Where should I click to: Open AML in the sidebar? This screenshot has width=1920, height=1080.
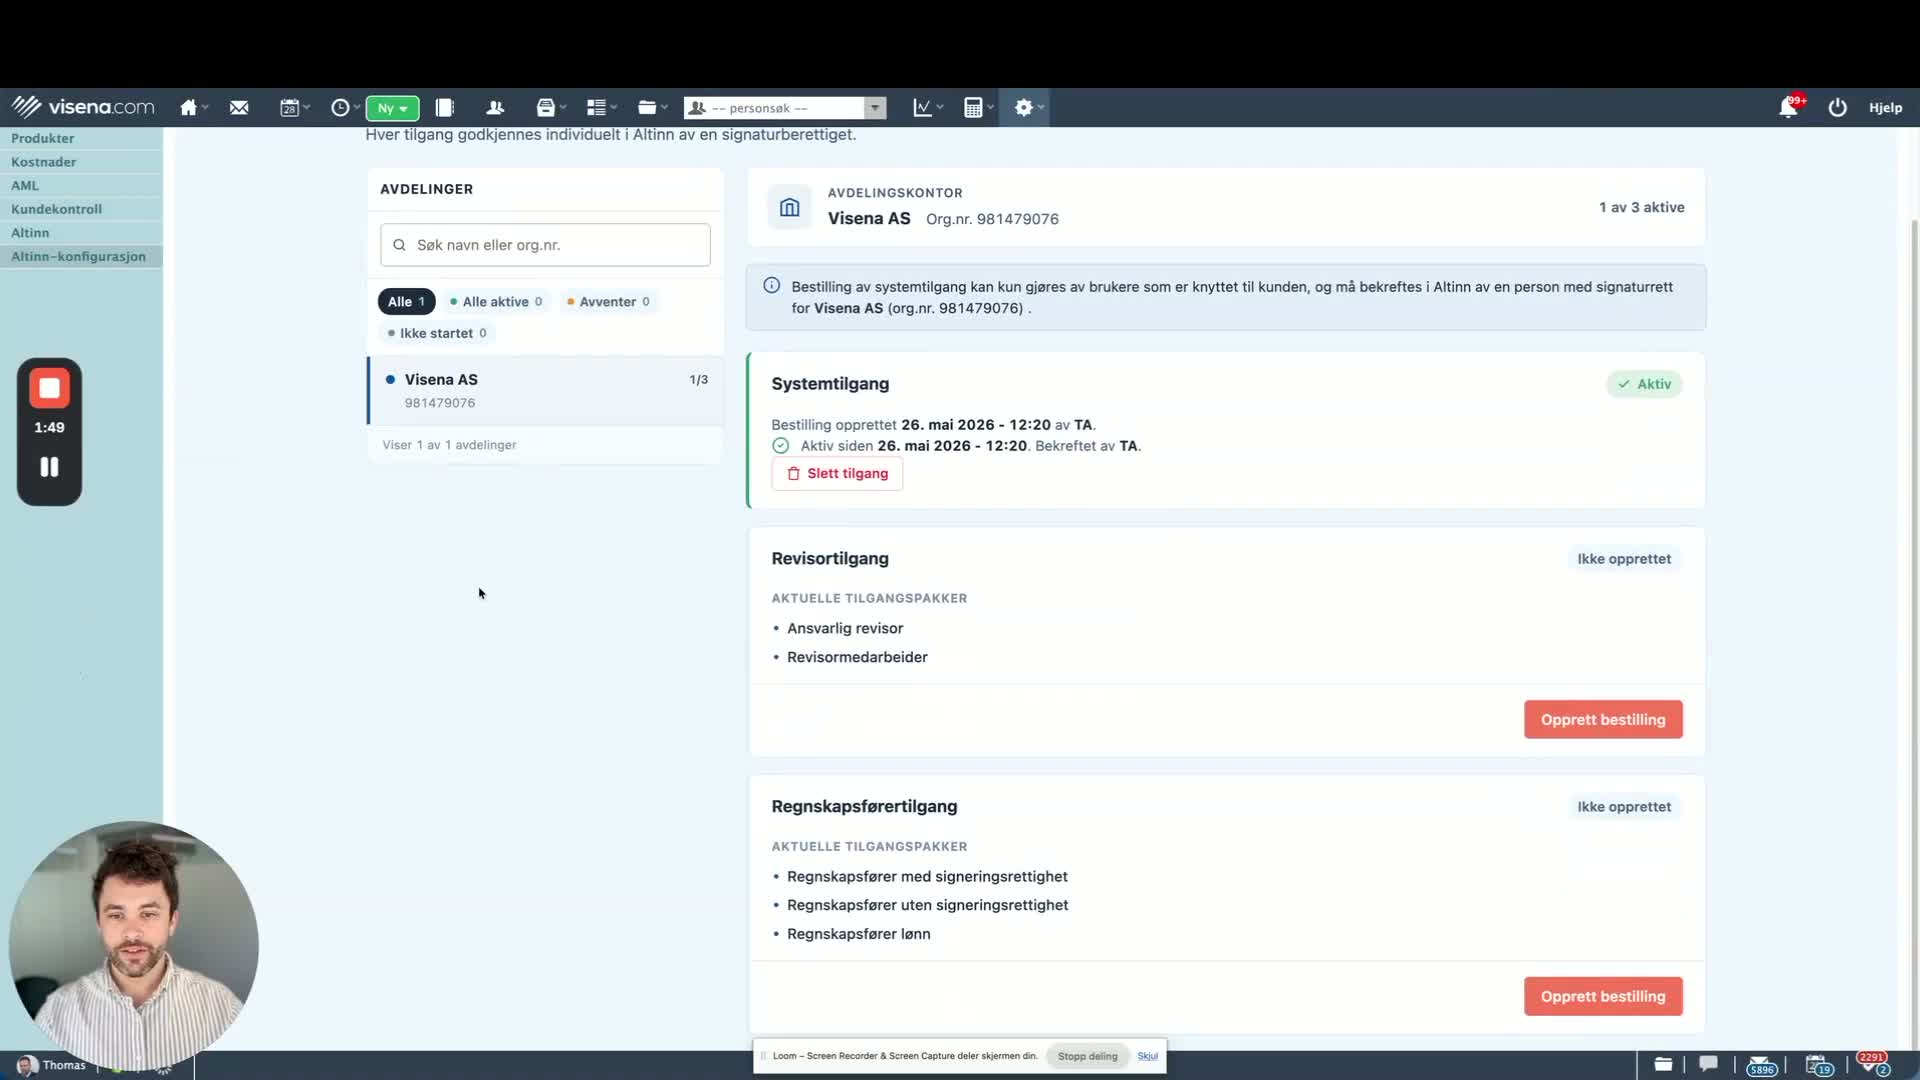(x=25, y=185)
